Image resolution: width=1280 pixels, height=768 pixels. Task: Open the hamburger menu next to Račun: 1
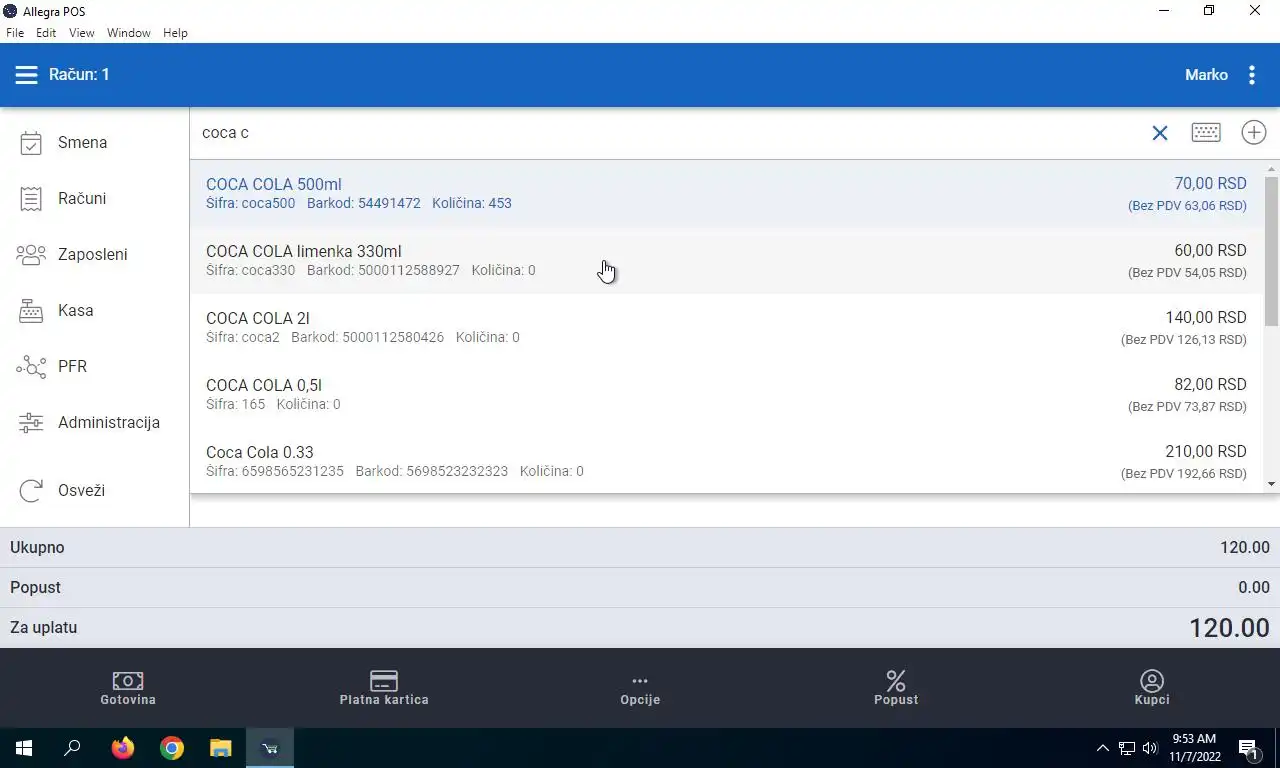coord(26,75)
